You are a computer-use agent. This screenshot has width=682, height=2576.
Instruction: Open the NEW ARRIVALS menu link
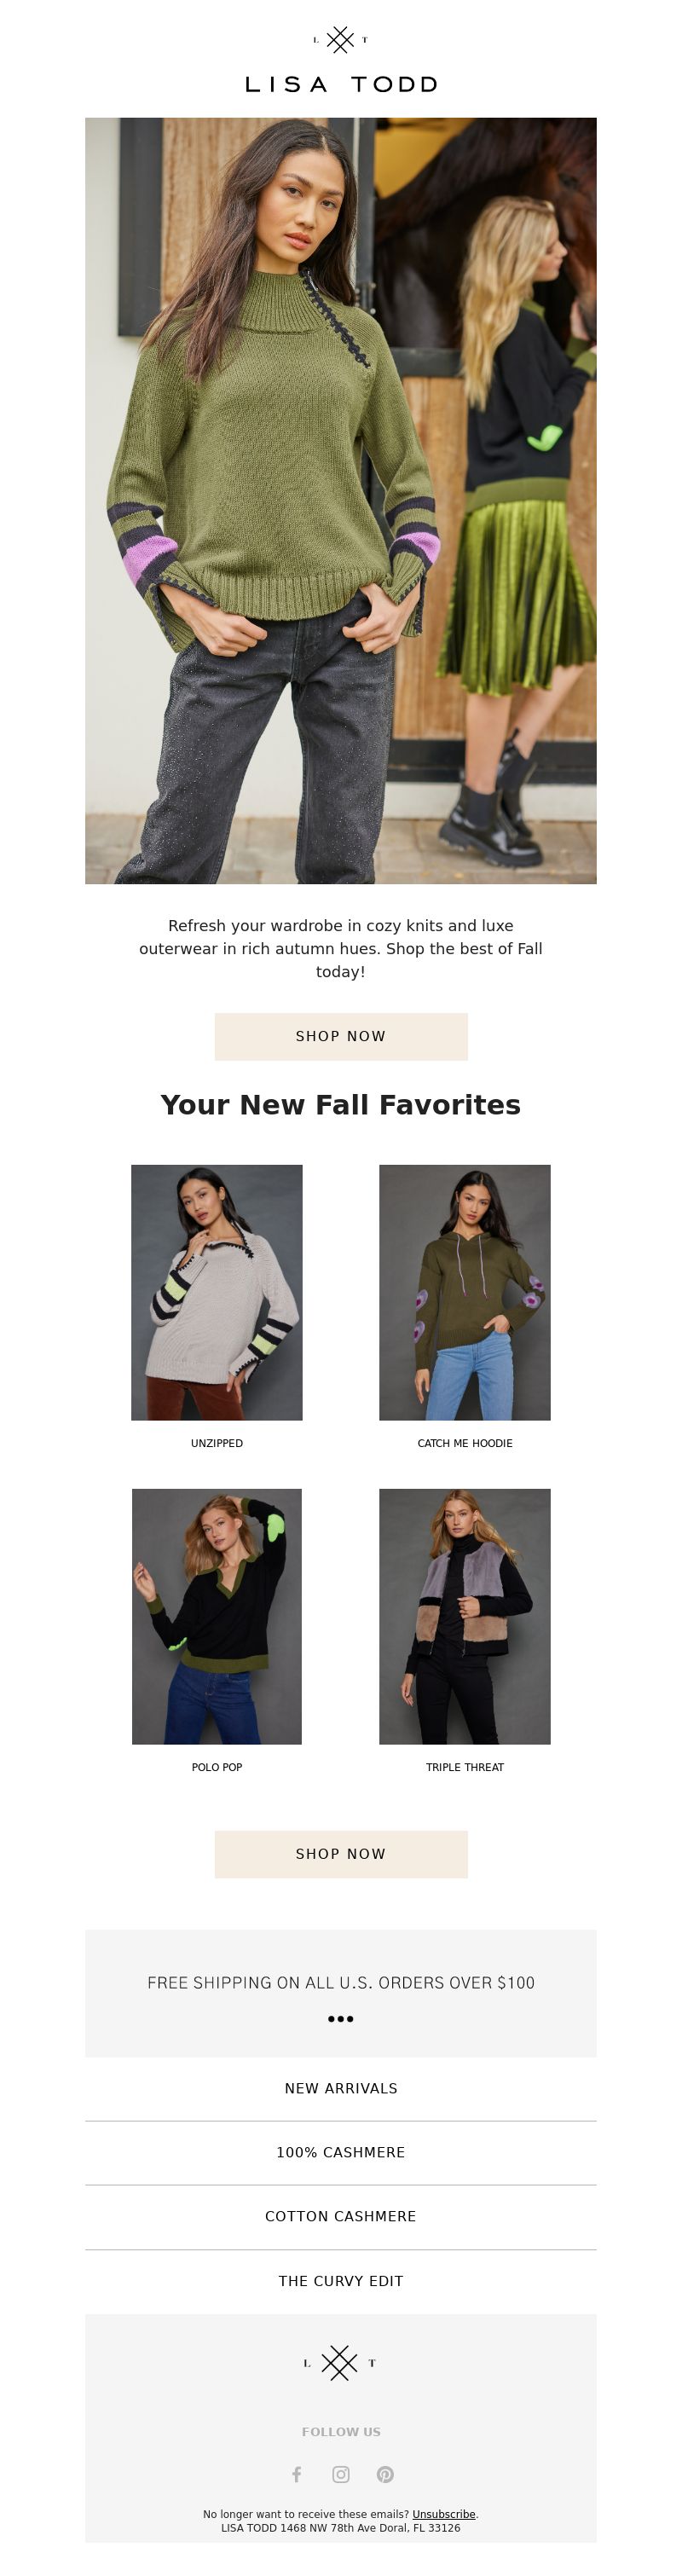point(341,2088)
